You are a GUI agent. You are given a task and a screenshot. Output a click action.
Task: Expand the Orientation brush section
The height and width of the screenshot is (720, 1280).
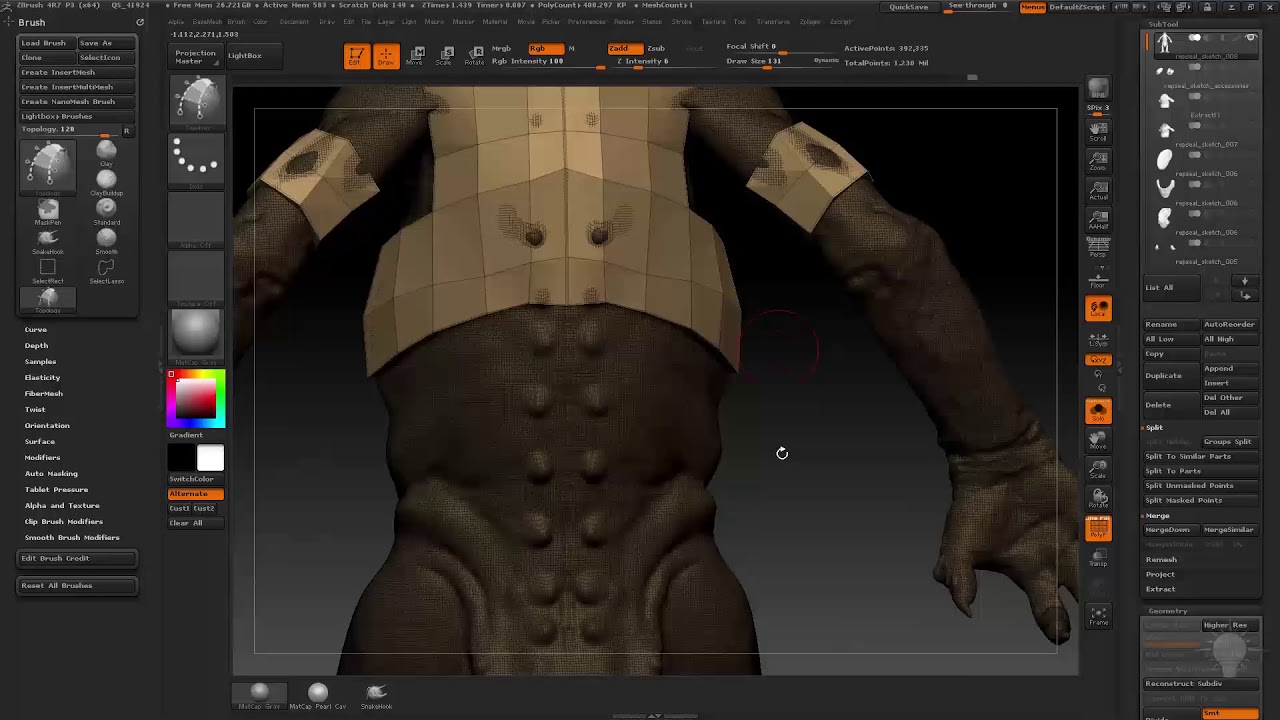[47, 425]
